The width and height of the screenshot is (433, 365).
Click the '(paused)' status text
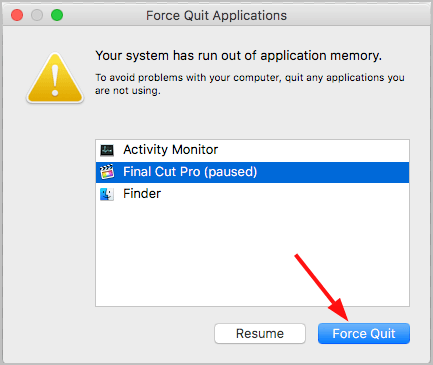point(231,172)
